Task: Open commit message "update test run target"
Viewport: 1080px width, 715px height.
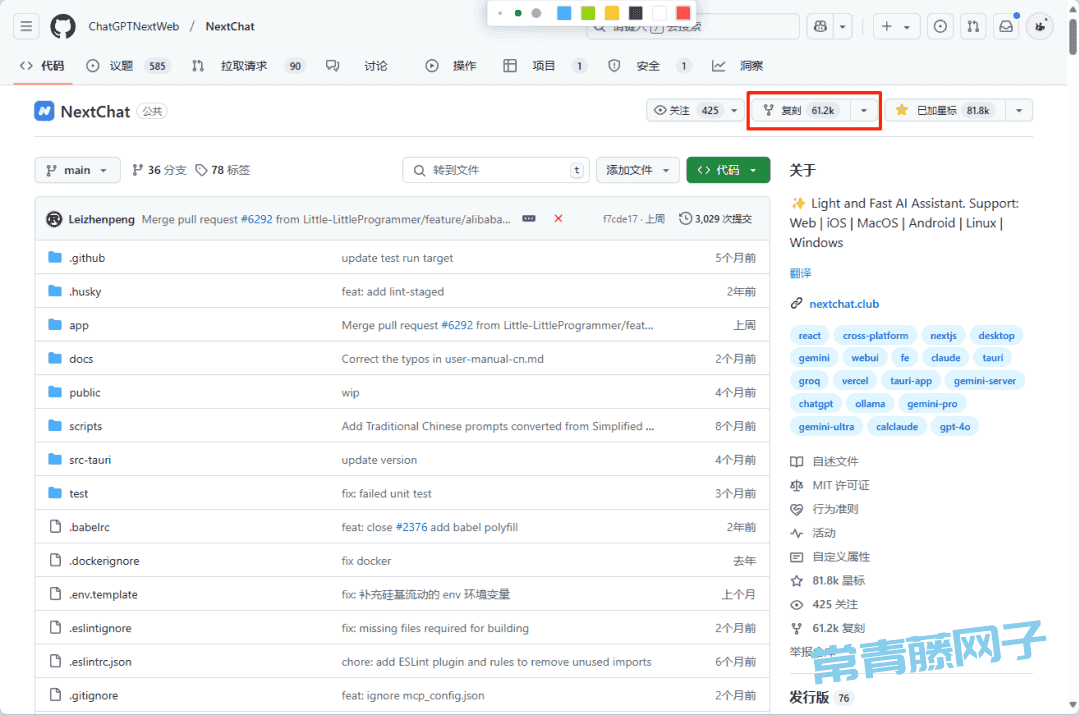Action: click(397, 258)
